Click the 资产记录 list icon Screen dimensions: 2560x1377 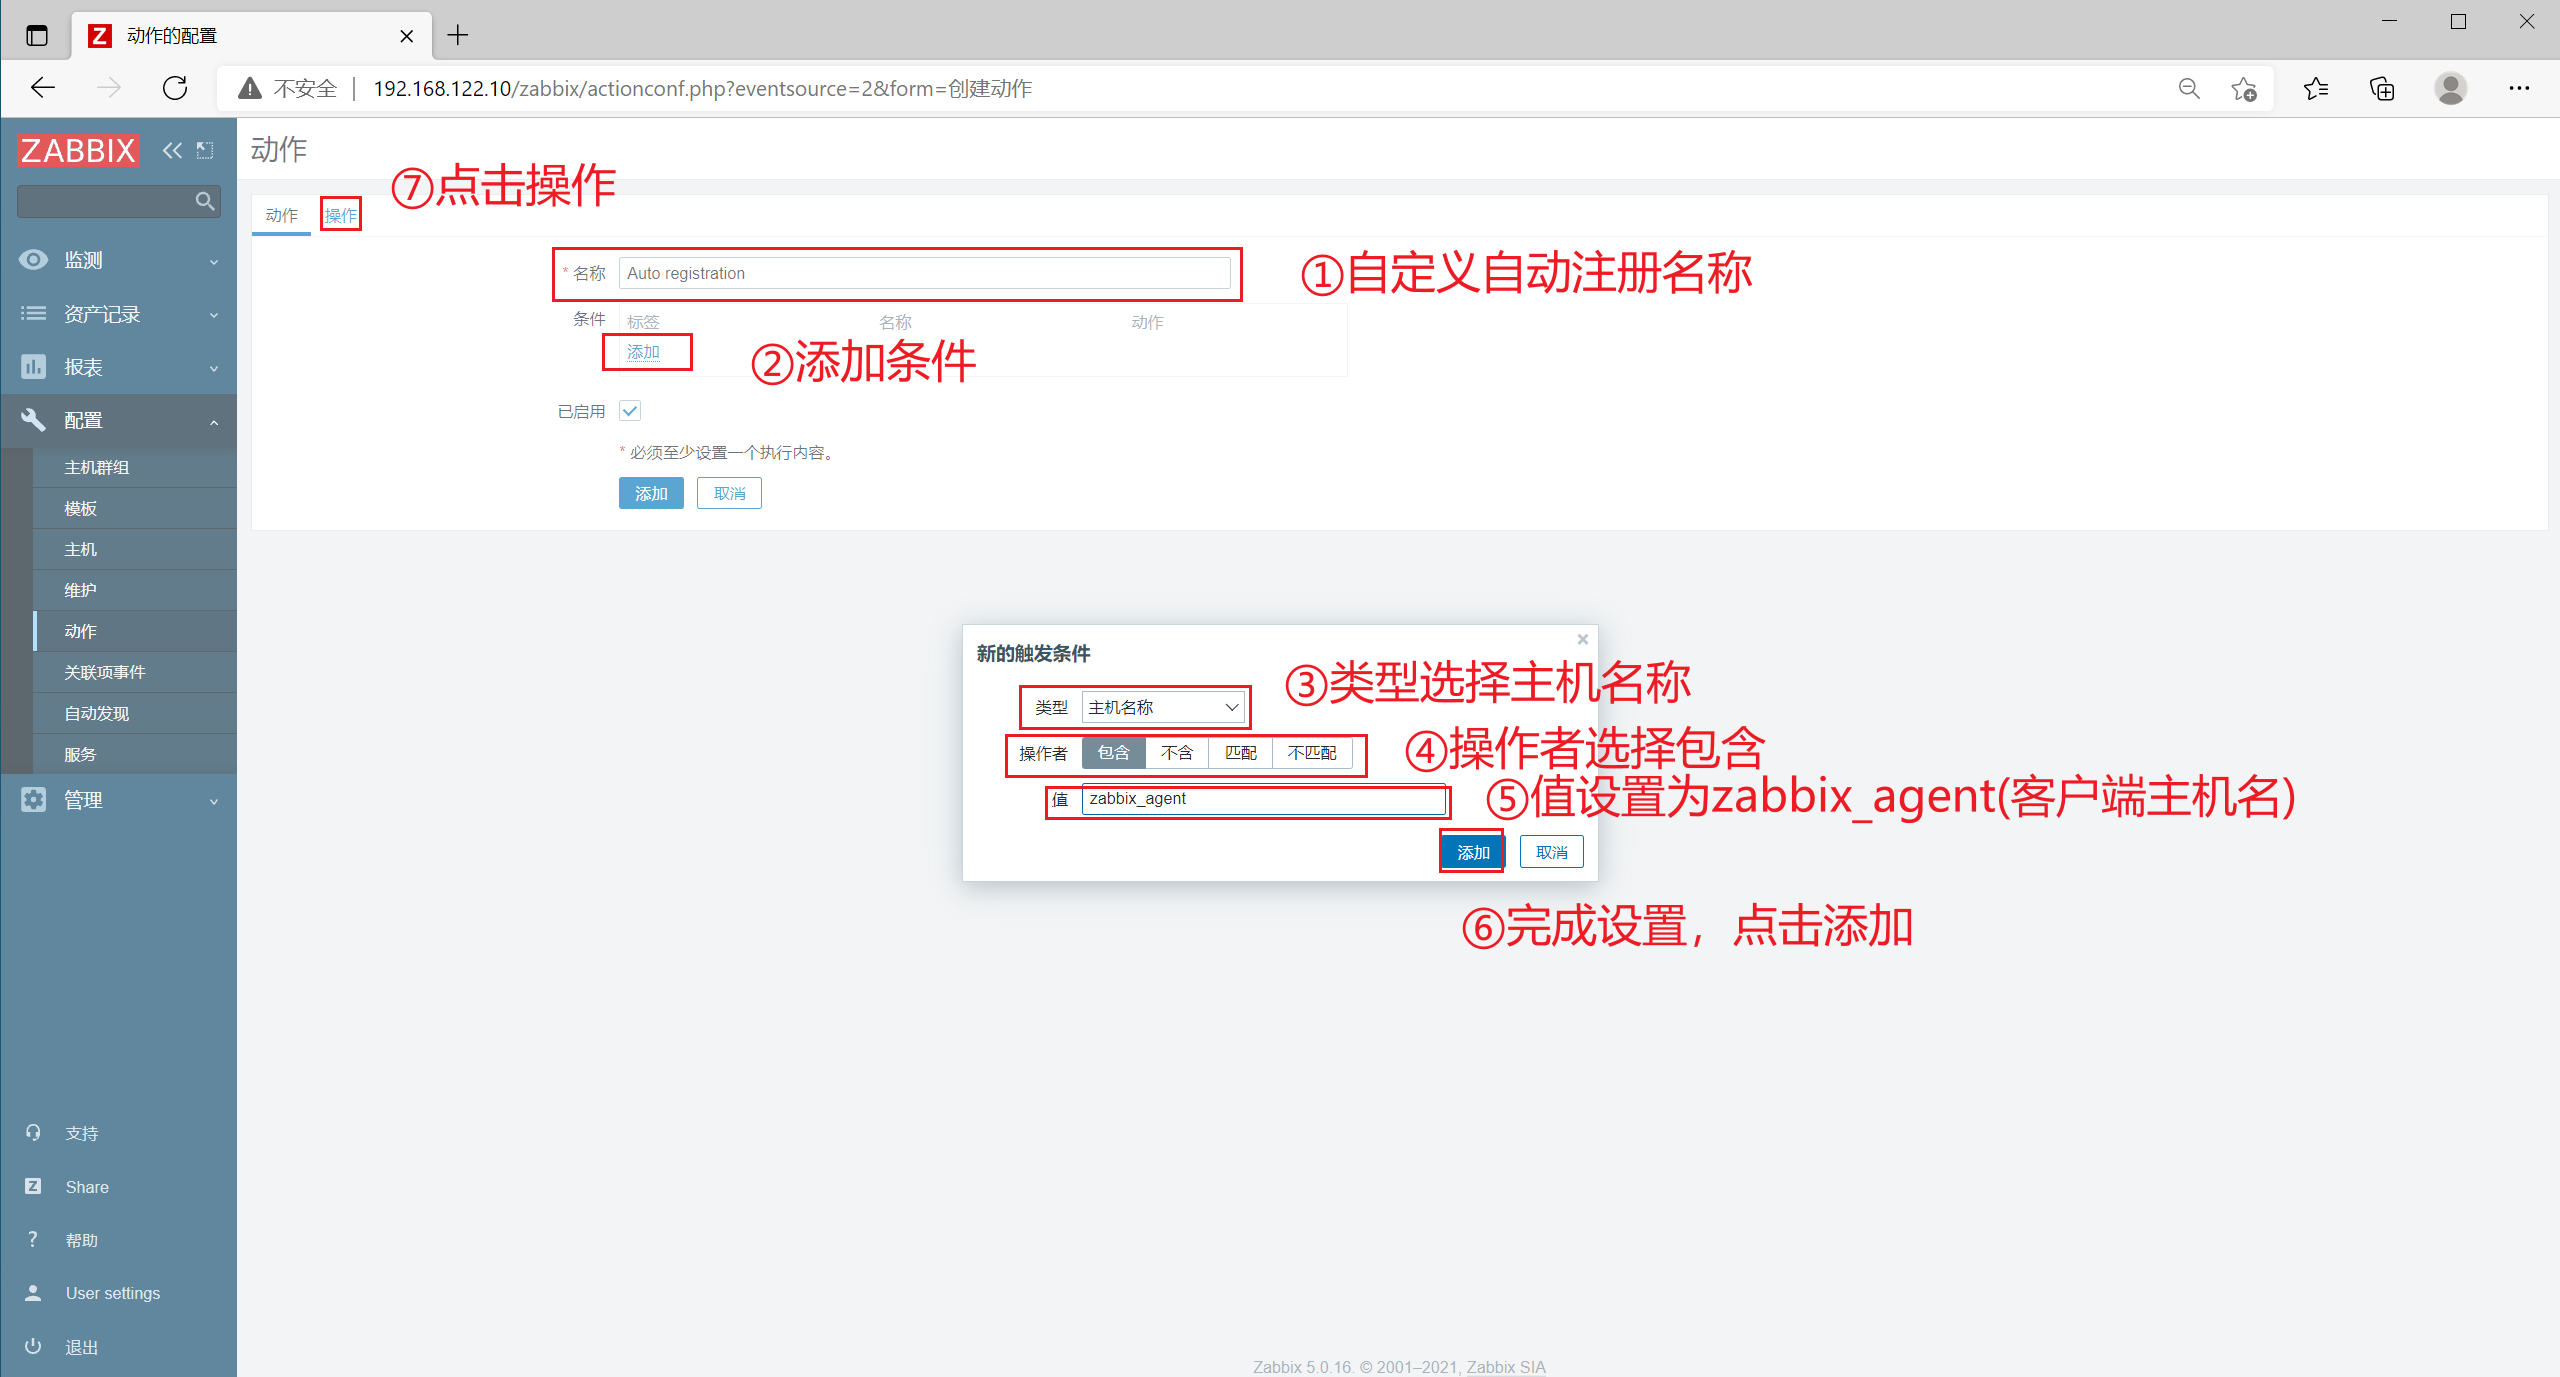click(33, 313)
